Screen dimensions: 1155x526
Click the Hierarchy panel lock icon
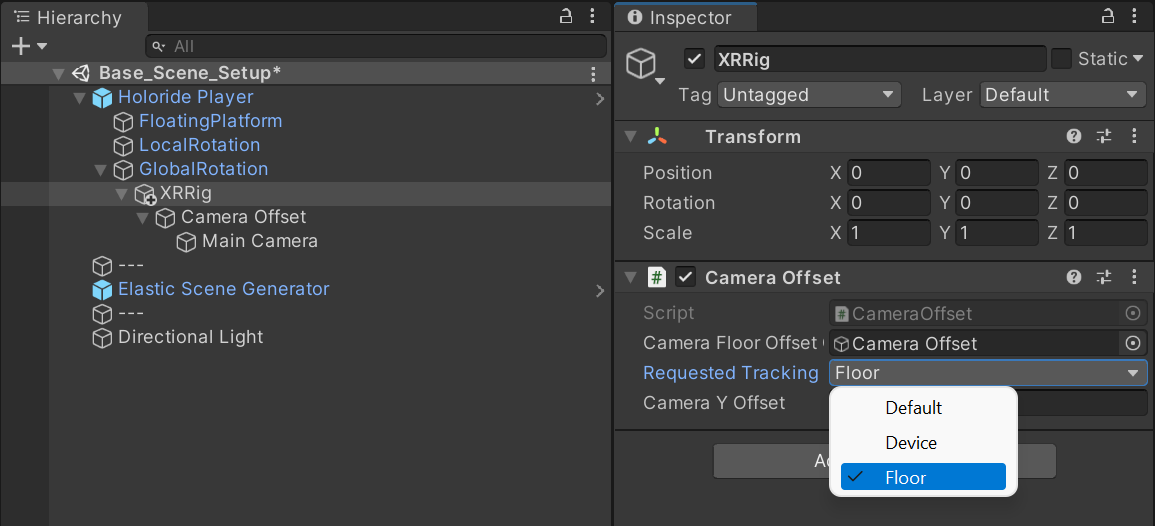(565, 16)
